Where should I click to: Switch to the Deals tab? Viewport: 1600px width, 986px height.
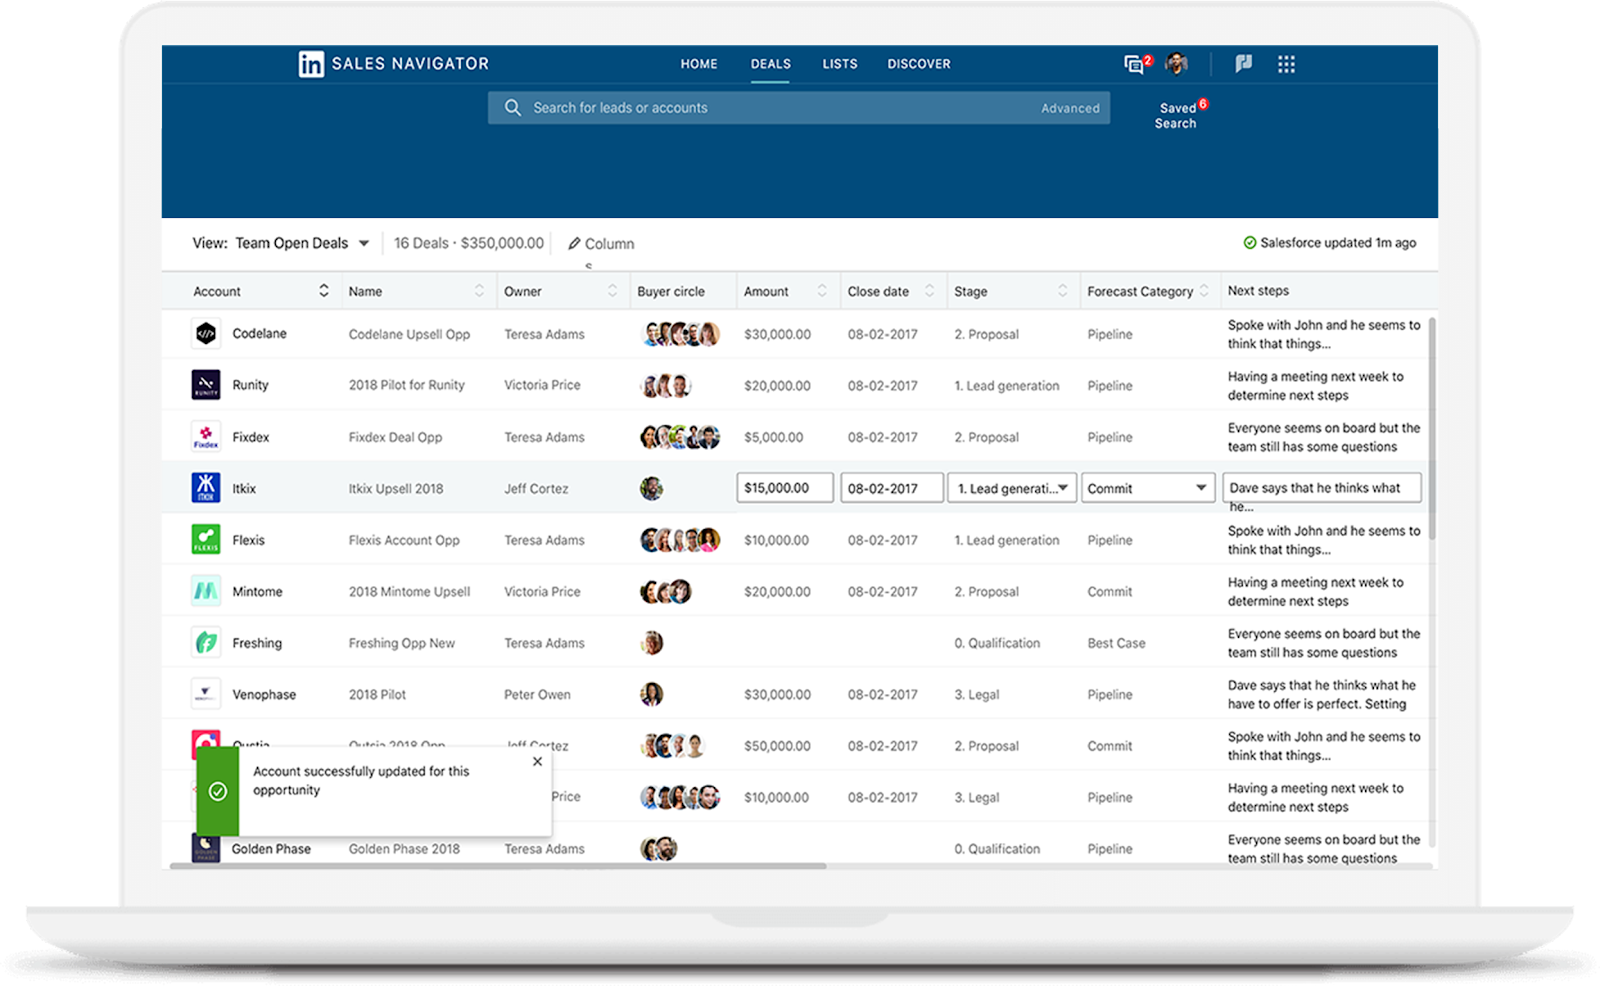click(x=771, y=64)
